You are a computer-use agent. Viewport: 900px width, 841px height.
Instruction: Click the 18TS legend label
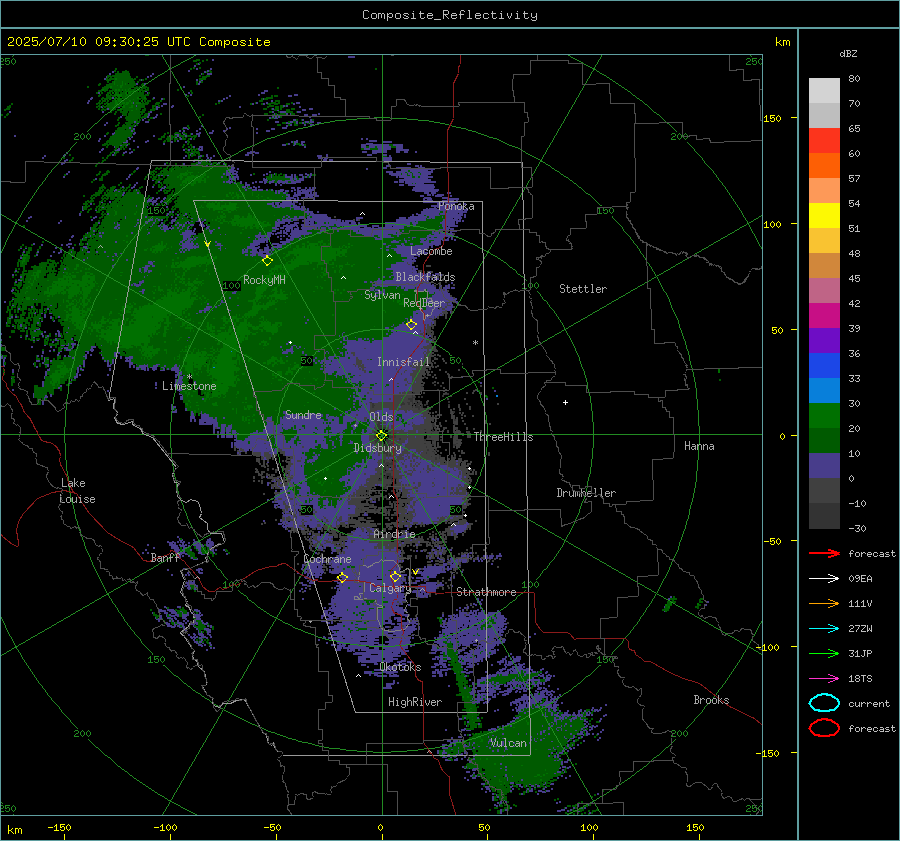pos(860,679)
